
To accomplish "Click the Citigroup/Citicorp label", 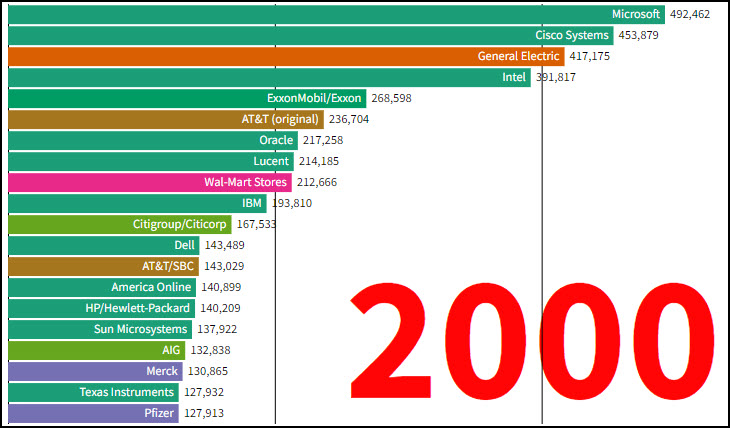I will pyautogui.click(x=180, y=224).
